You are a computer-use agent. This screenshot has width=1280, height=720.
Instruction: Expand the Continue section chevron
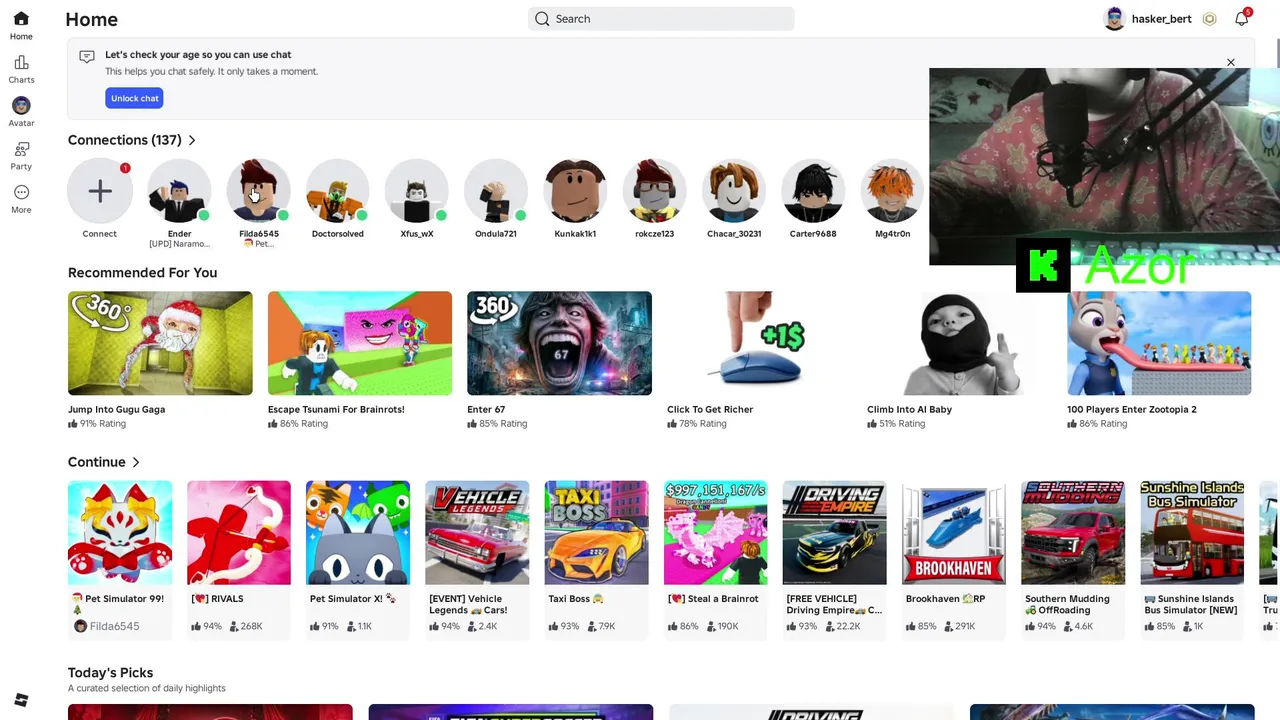click(x=136, y=462)
